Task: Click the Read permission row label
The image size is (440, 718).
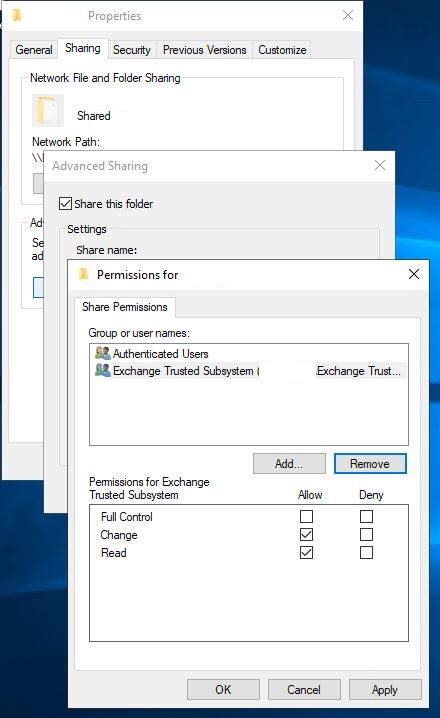Action: click(114, 553)
